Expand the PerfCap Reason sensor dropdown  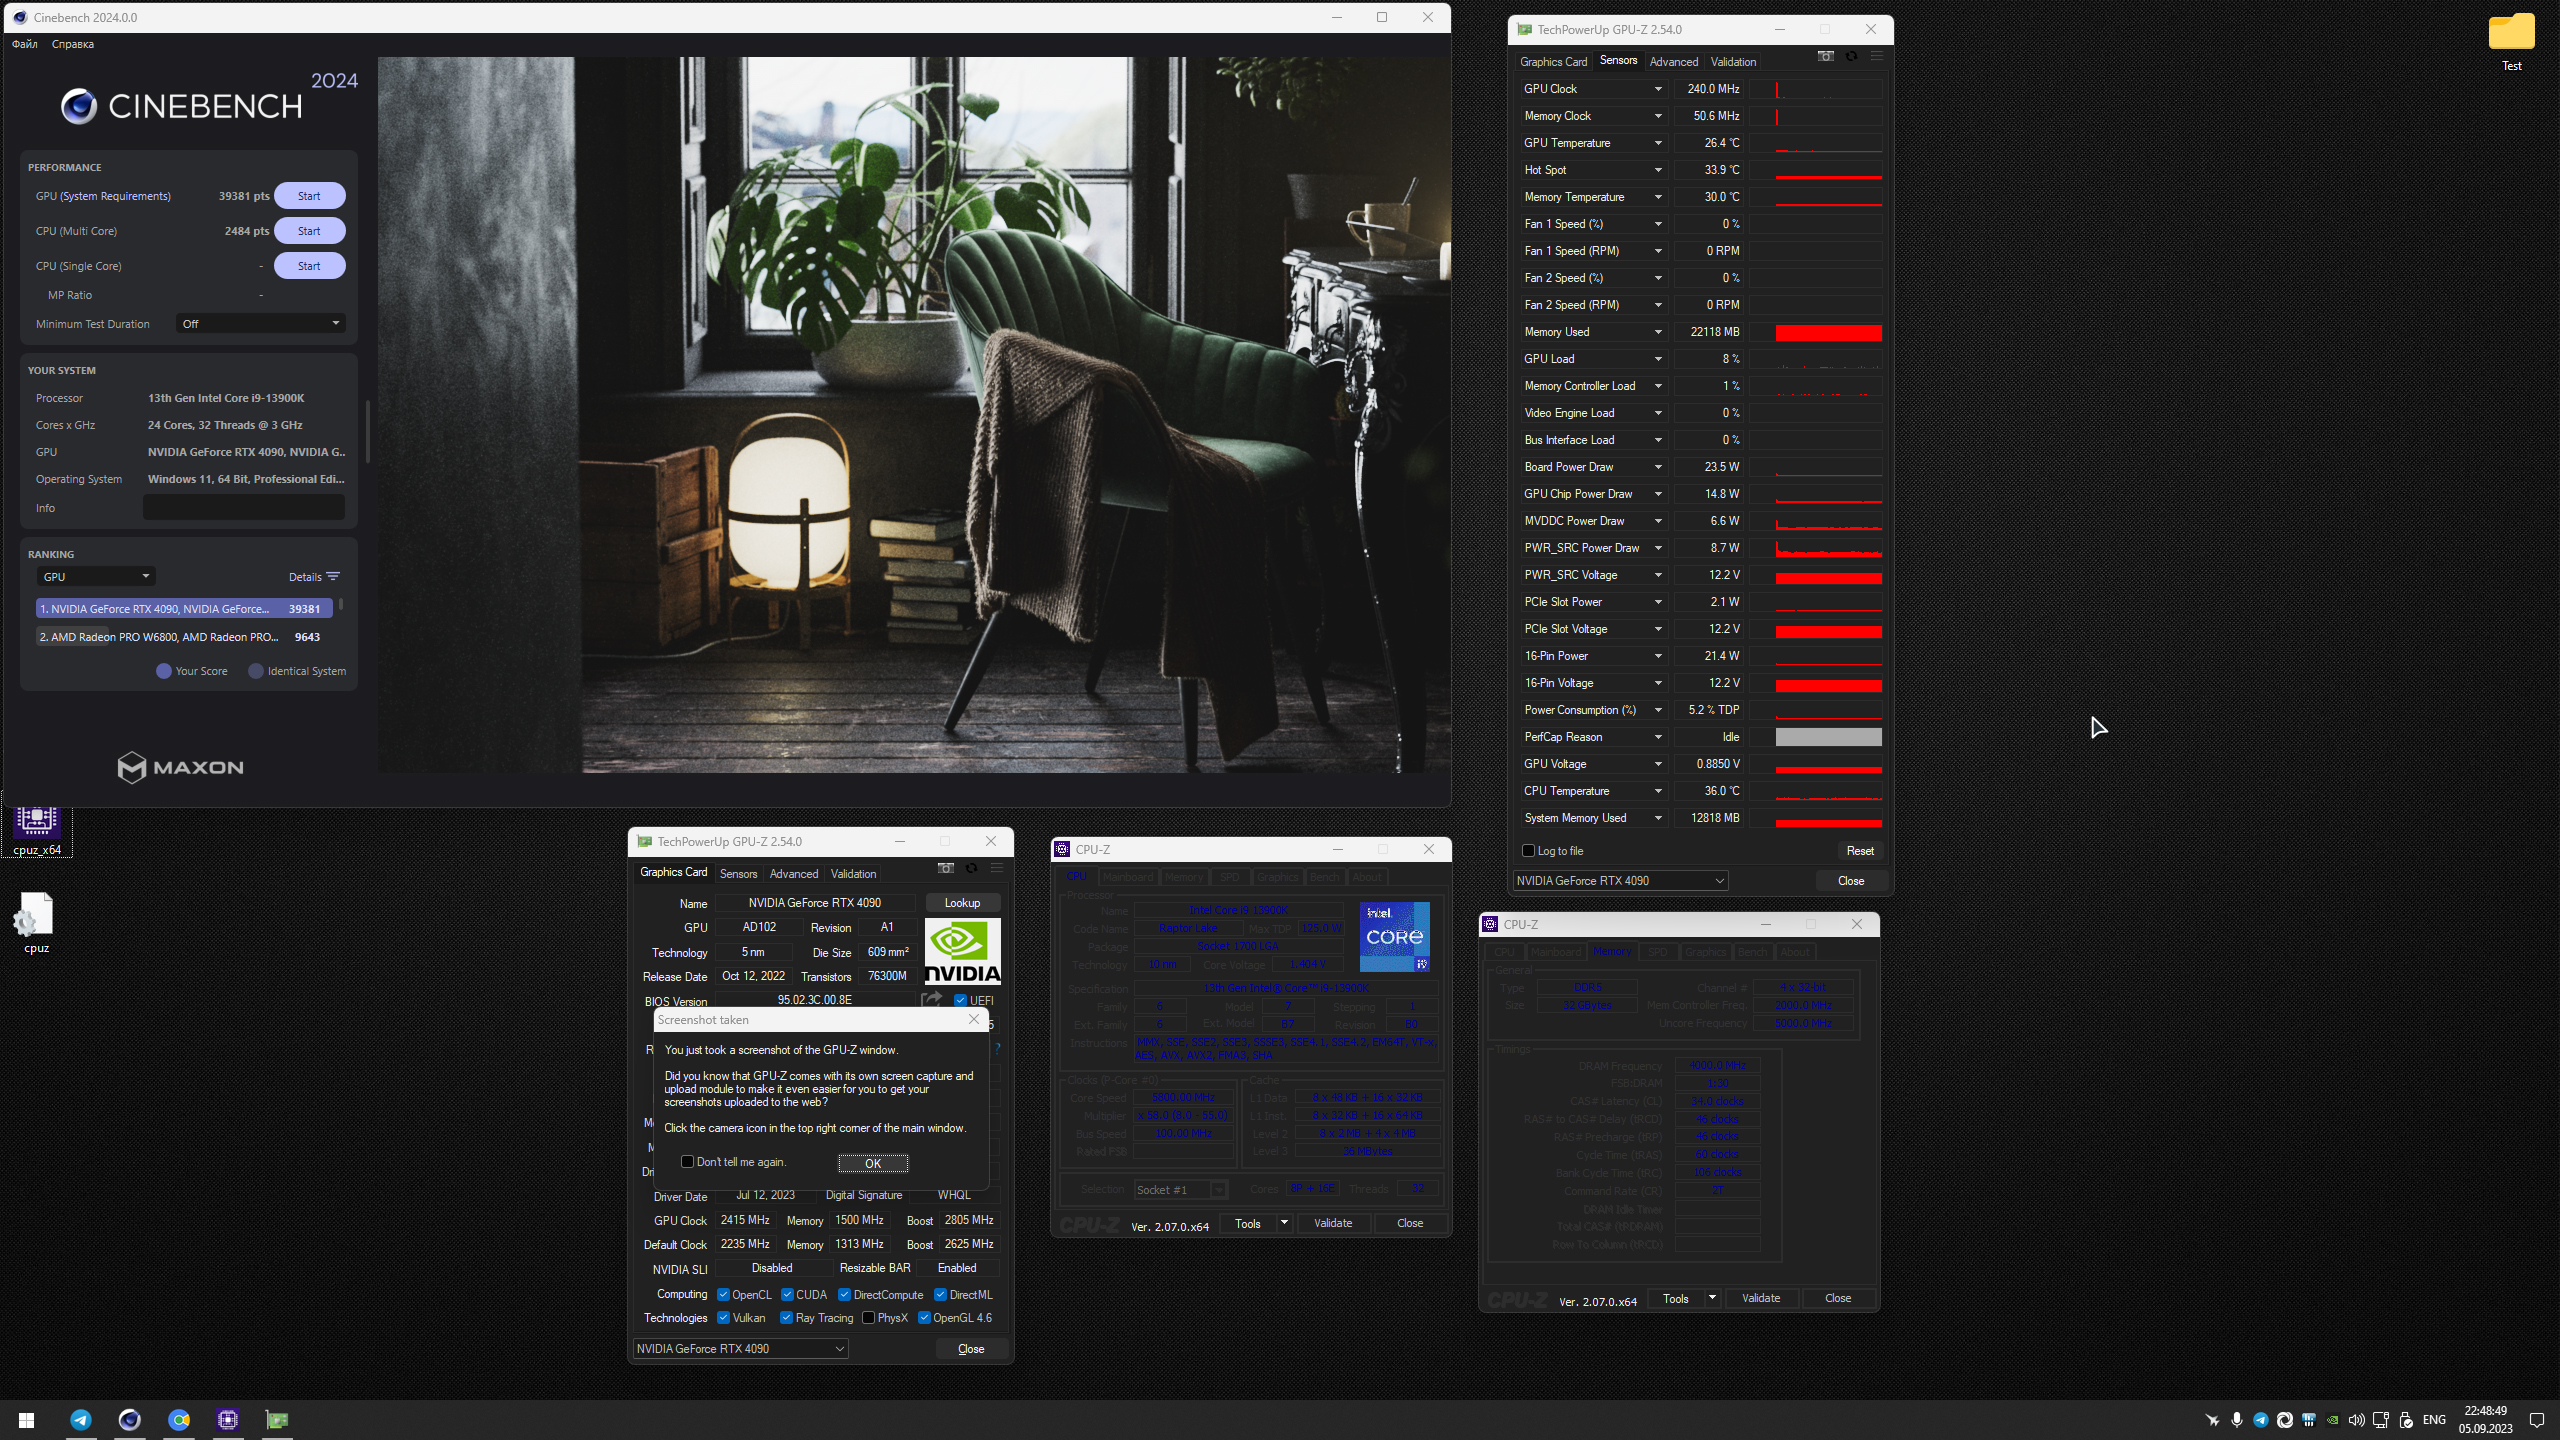coord(1657,737)
